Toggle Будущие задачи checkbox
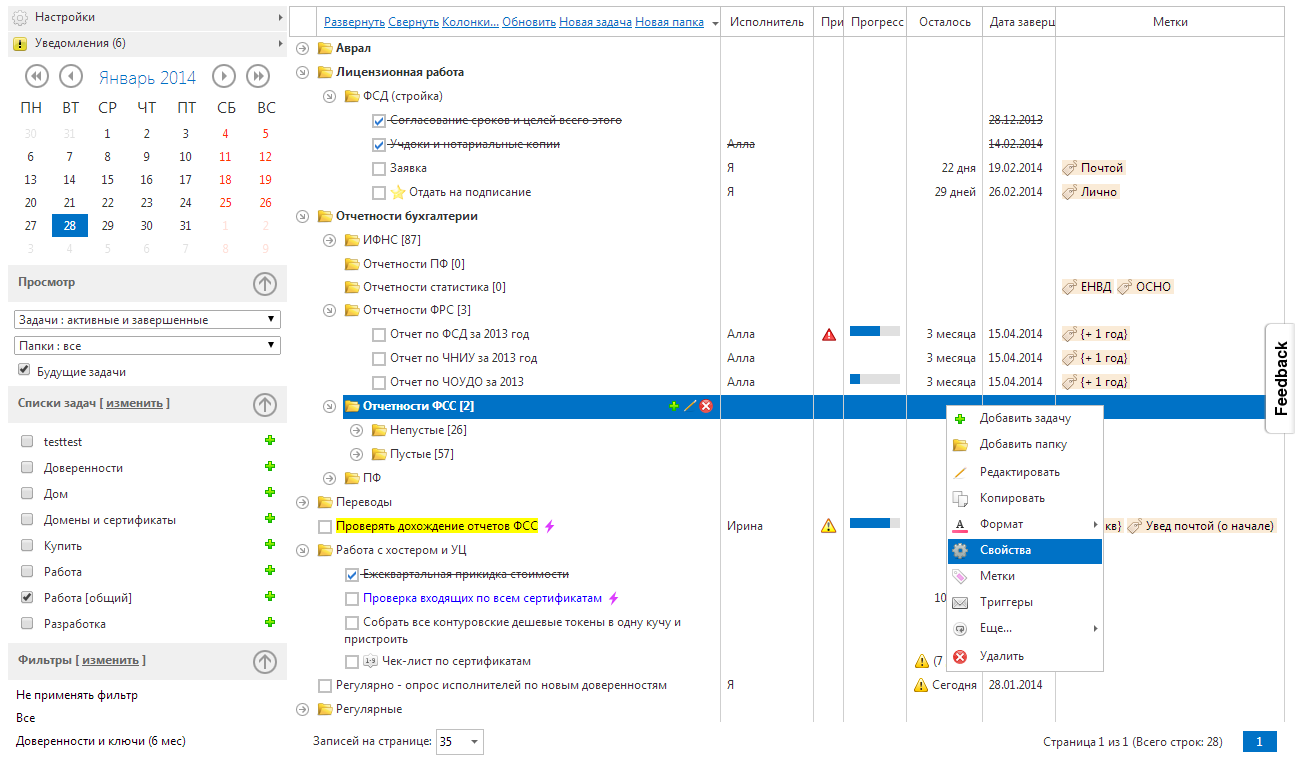 tap(25, 370)
